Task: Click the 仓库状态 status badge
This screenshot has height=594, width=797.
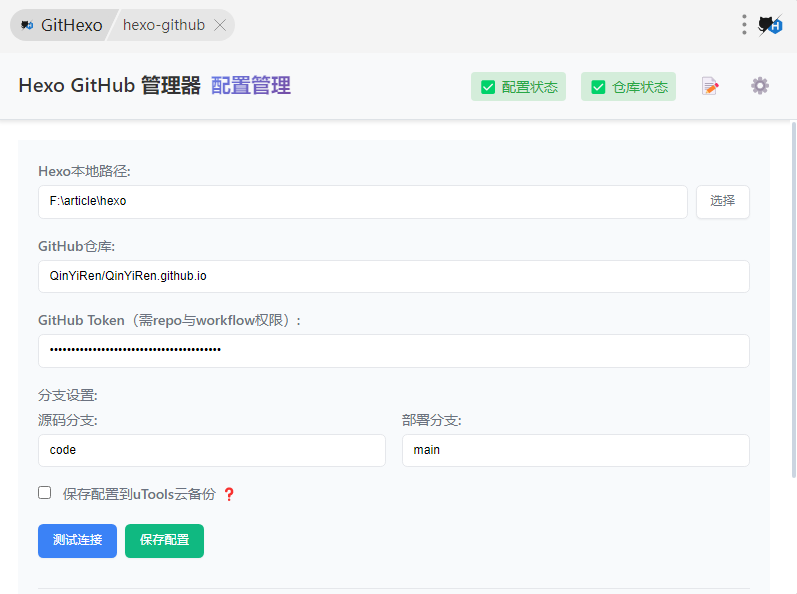Action: coord(628,87)
